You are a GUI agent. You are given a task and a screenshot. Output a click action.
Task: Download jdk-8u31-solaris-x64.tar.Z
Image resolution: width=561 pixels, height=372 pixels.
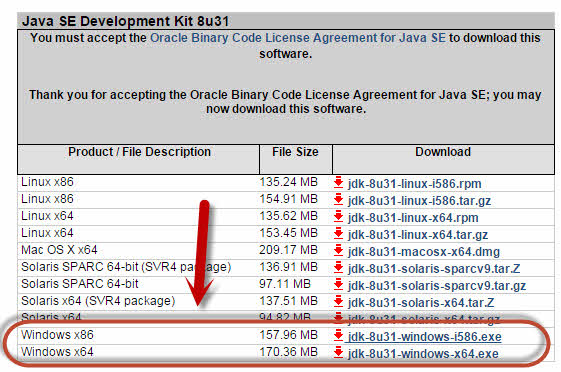(x=421, y=303)
